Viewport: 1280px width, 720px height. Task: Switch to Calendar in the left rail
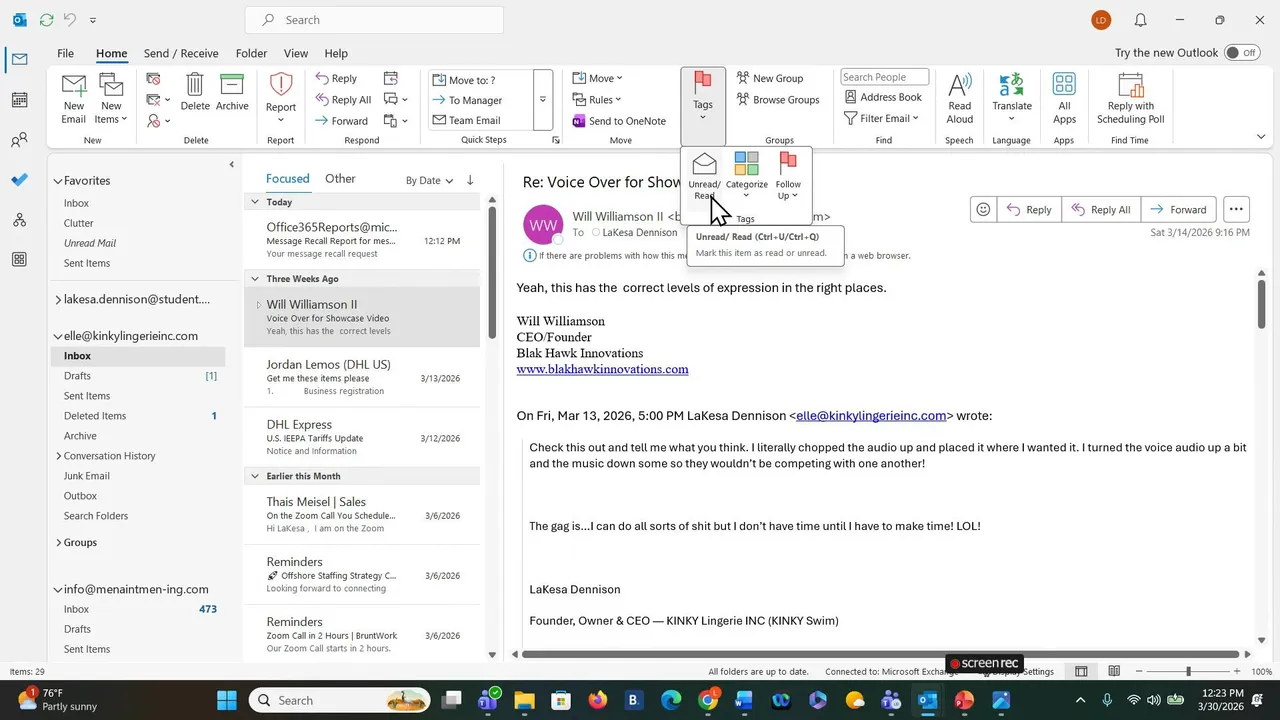pos(19,100)
